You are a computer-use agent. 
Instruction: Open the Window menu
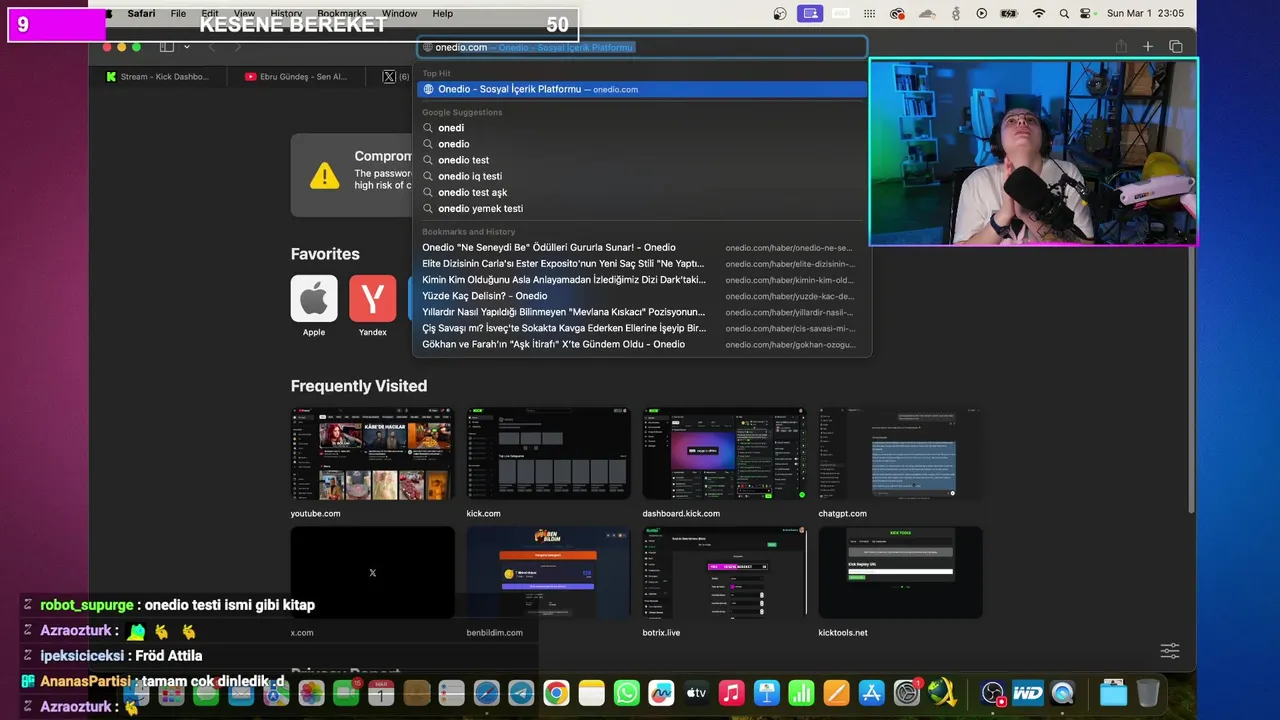399,14
